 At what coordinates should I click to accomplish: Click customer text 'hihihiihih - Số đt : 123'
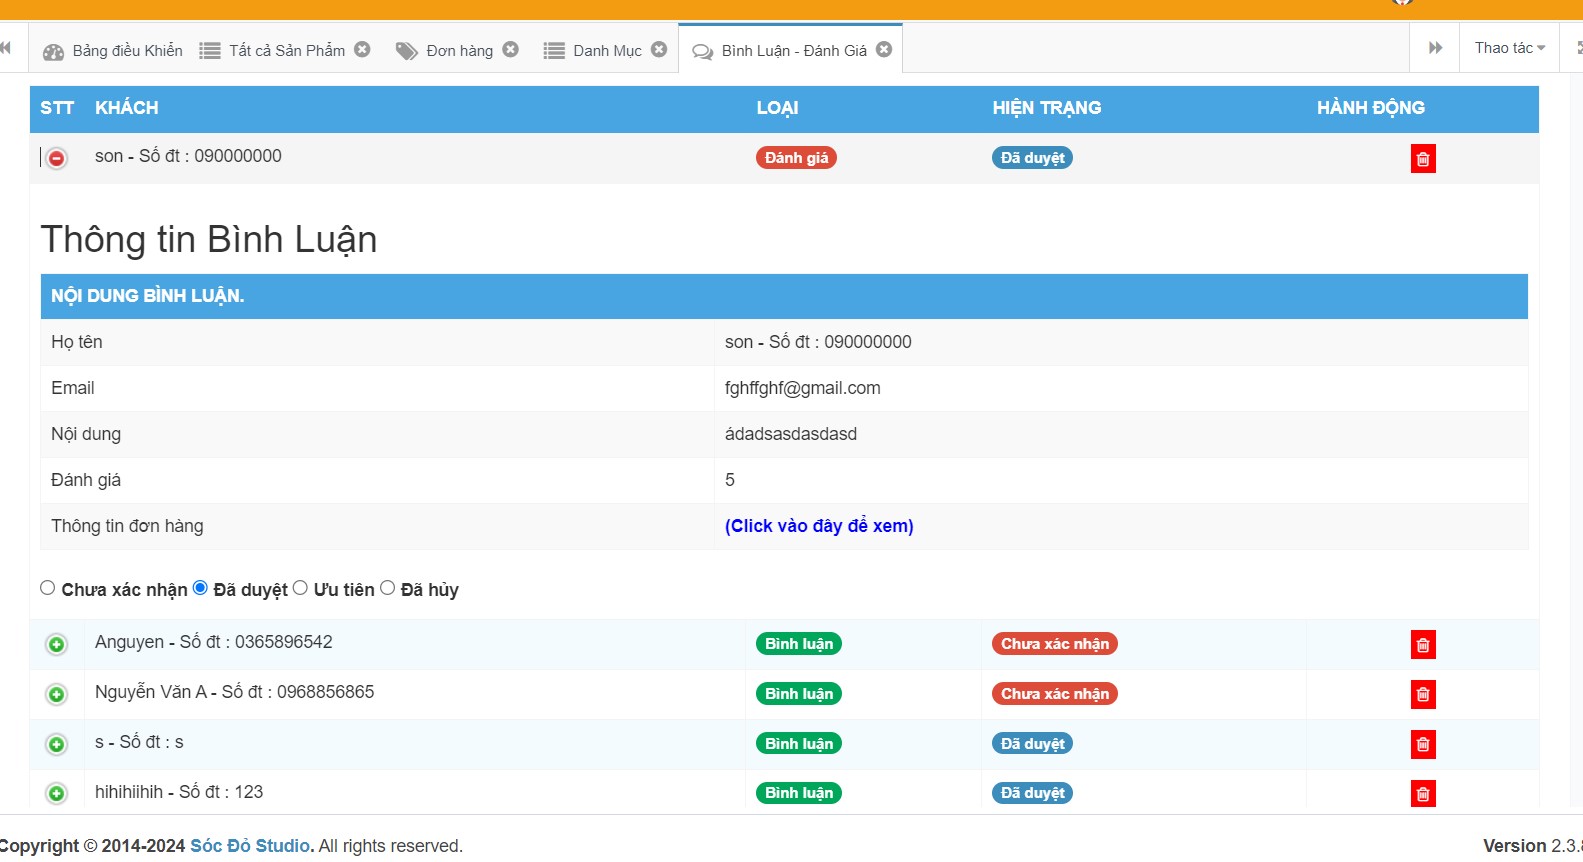[179, 792]
